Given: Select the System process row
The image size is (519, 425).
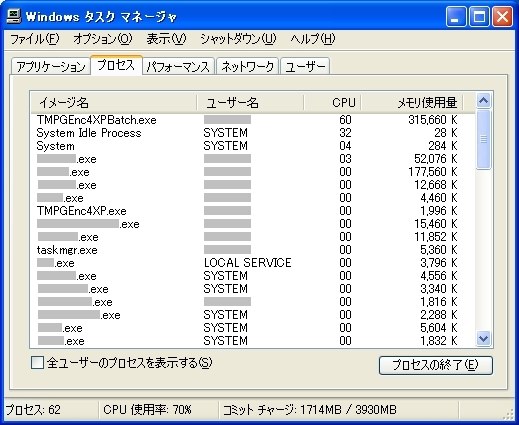Looking at the screenshot, I should 253,146.
